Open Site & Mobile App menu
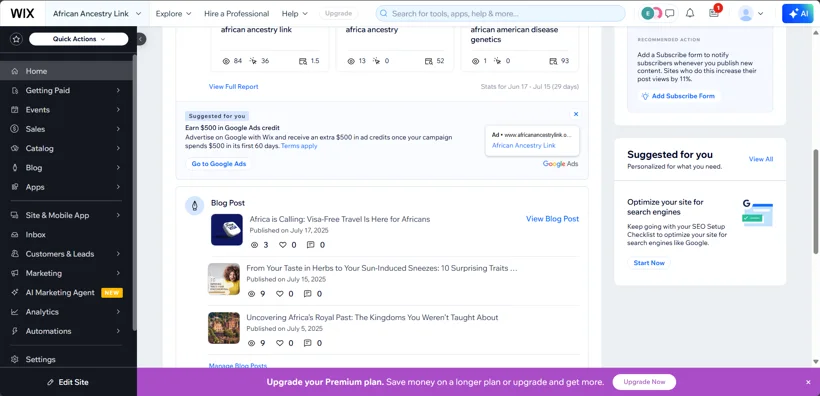 pyautogui.click(x=66, y=216)
